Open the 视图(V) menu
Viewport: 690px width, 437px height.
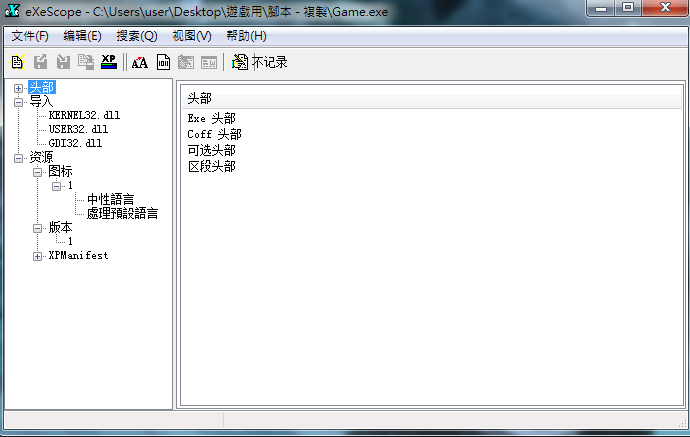(x=192, y=36)
